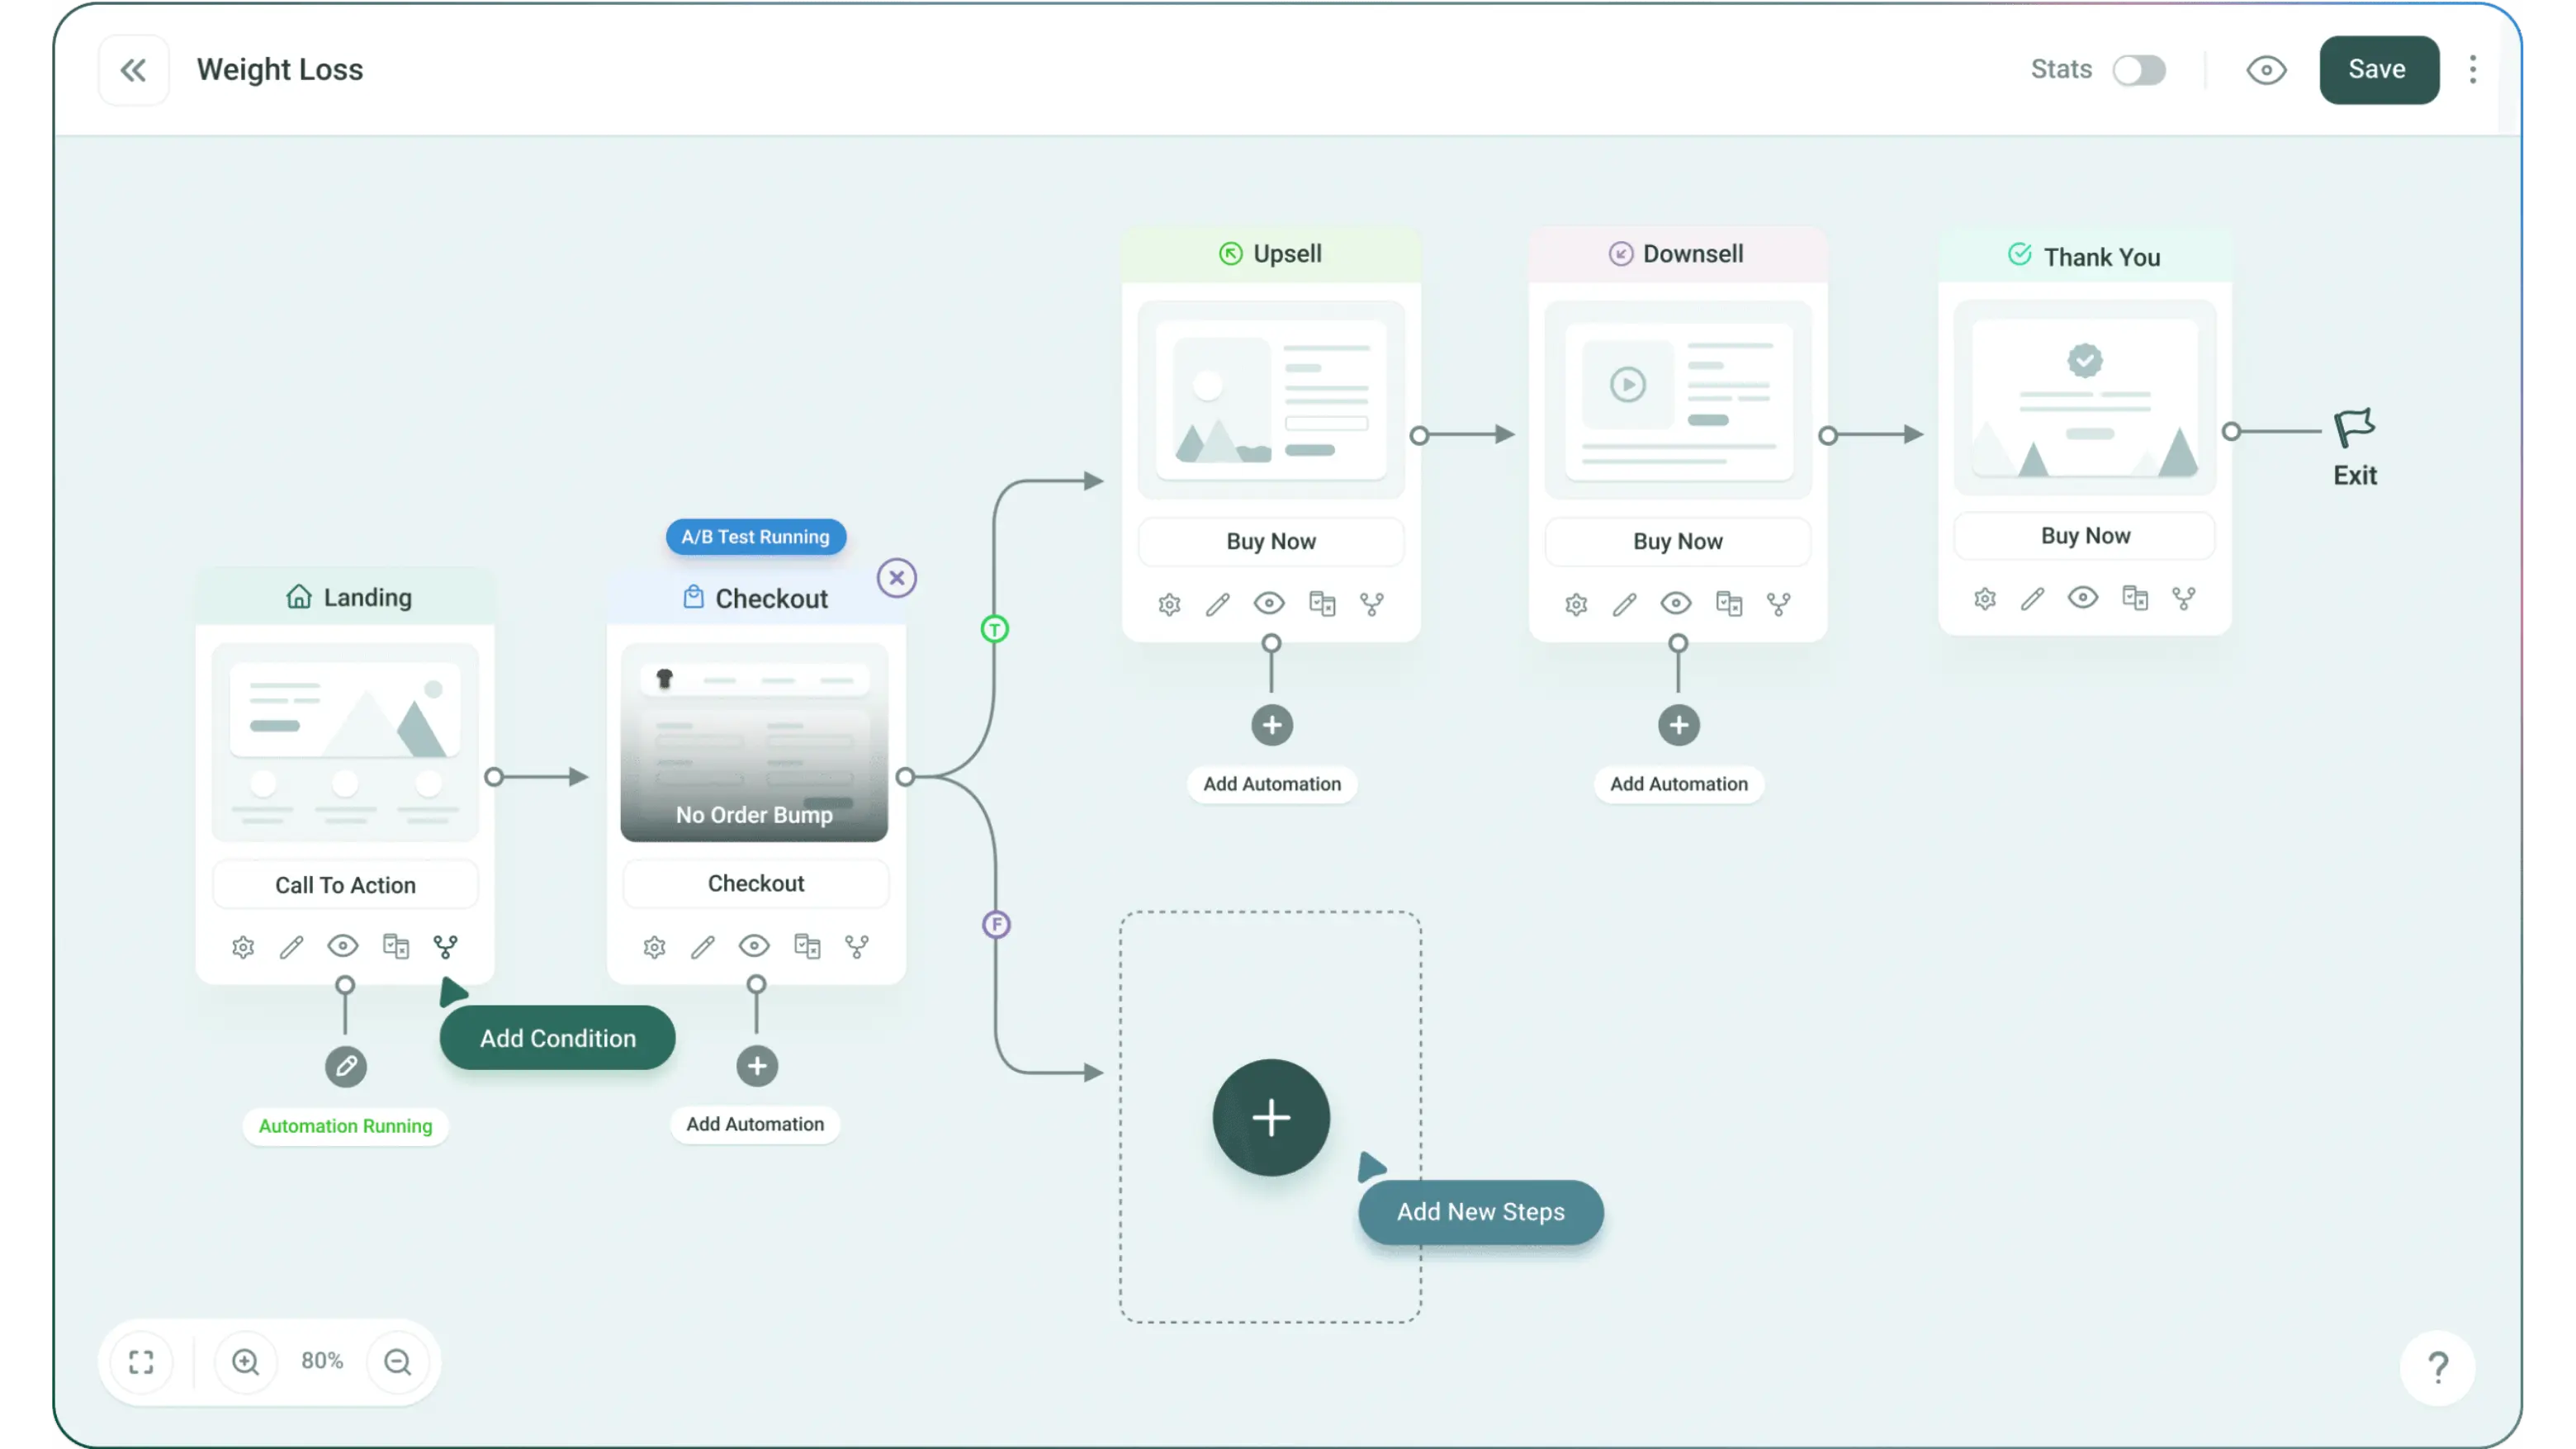Save the Weight Loss funnel
The width and height of the screenshot is (2576, 1449).
(2378, 70)
